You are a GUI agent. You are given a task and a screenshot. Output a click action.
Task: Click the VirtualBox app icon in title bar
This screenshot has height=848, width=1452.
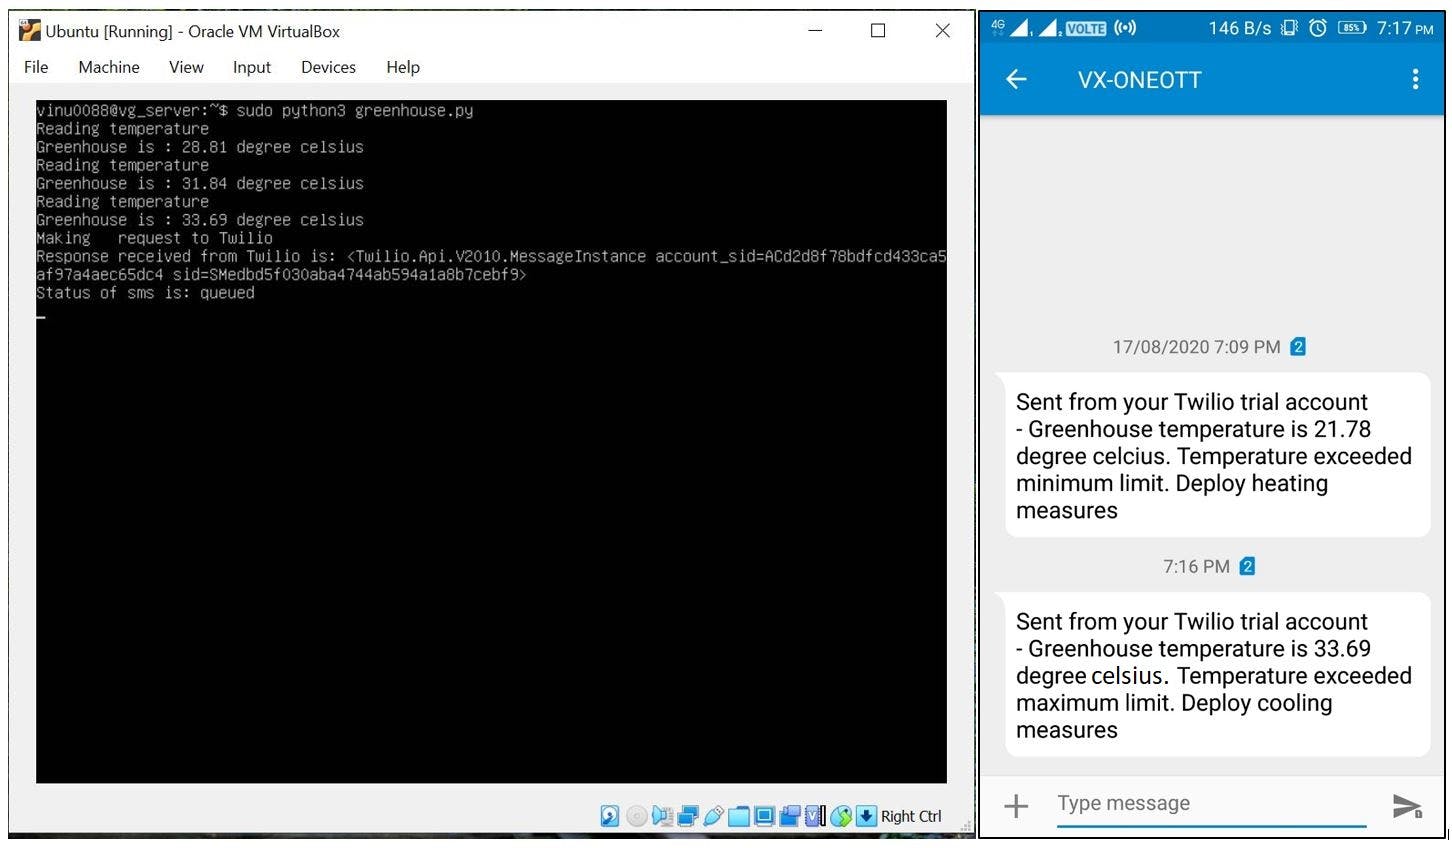click(x=30, y=31)
